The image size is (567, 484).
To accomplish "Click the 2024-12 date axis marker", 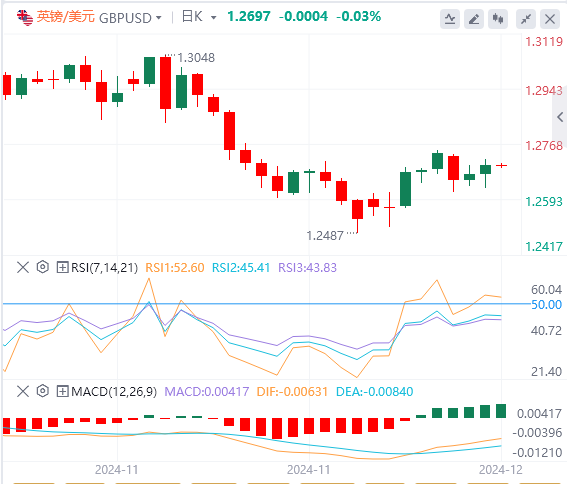I will point(501,470).
